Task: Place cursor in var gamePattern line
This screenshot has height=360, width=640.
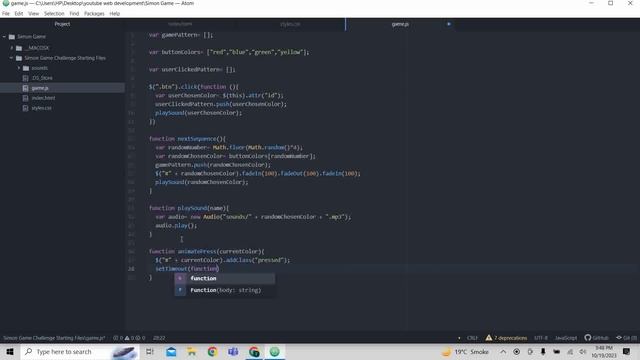Action: click(181, 35)
